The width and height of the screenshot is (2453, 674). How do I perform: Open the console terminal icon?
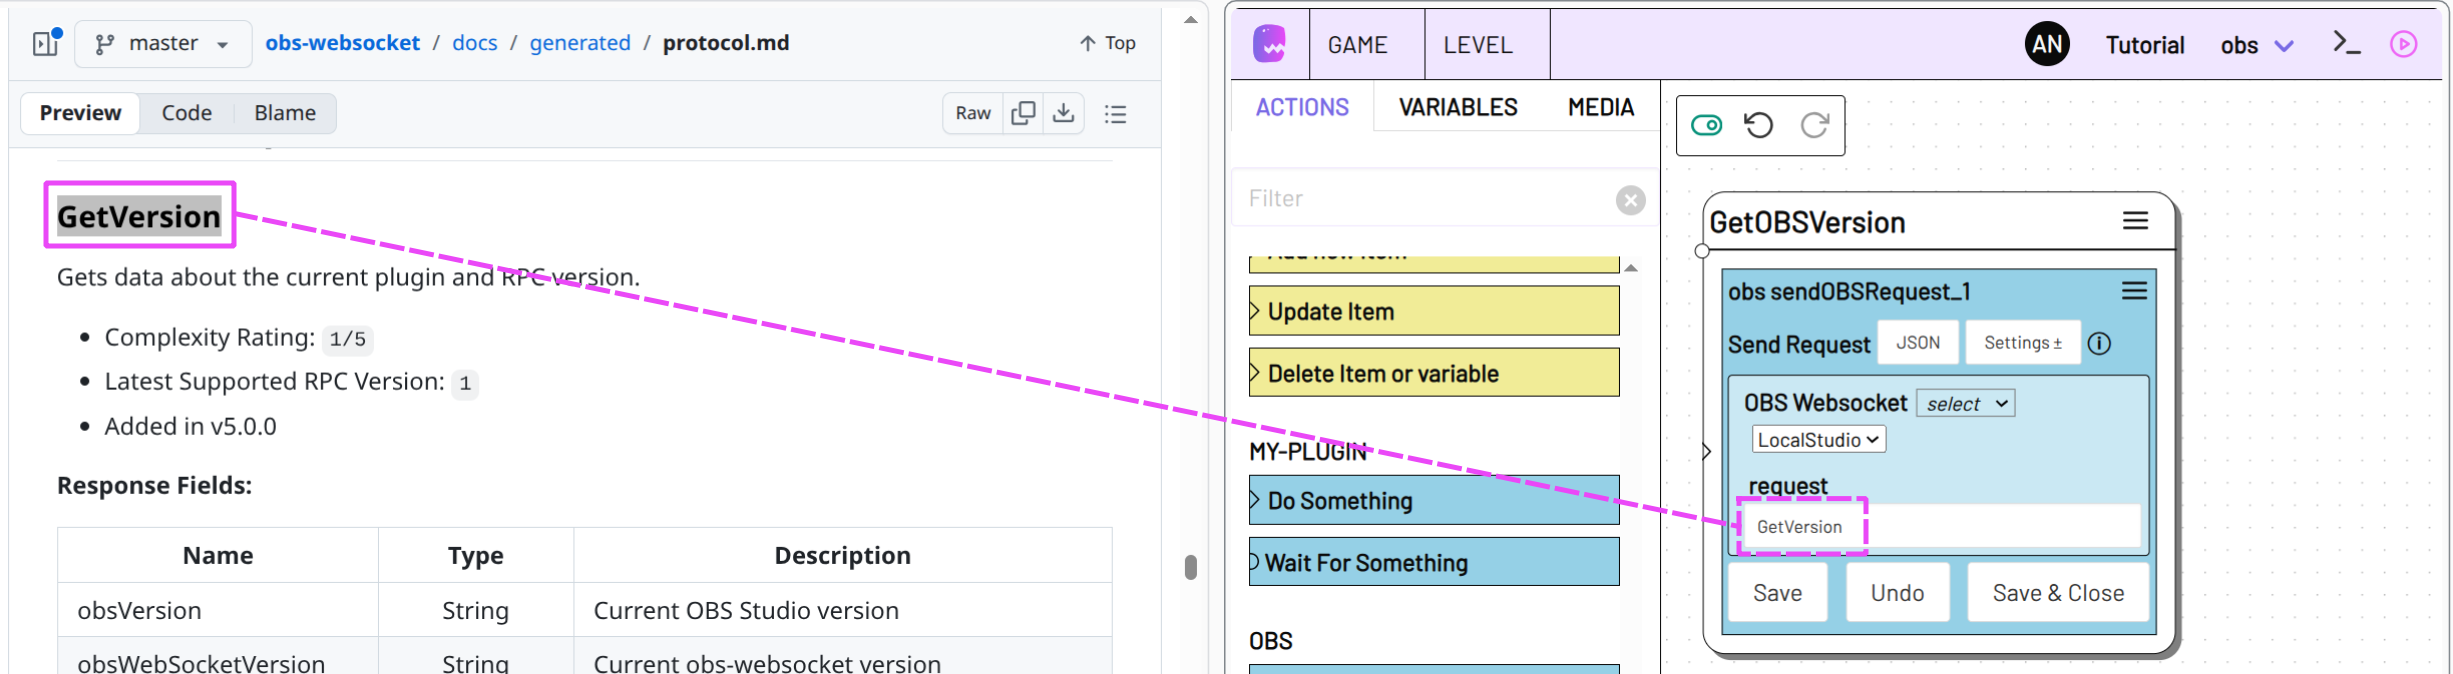(x=2346, y=42)
